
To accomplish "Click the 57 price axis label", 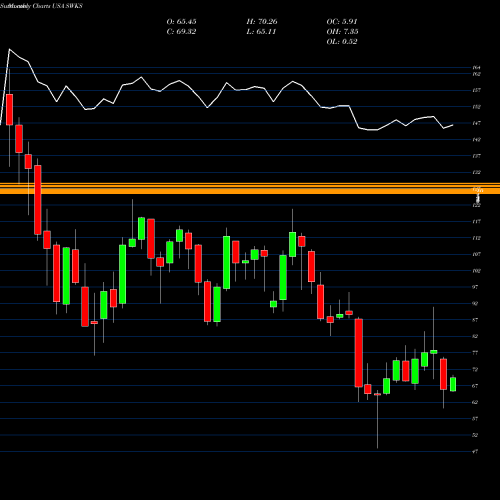I will click(x=475, y=418).
